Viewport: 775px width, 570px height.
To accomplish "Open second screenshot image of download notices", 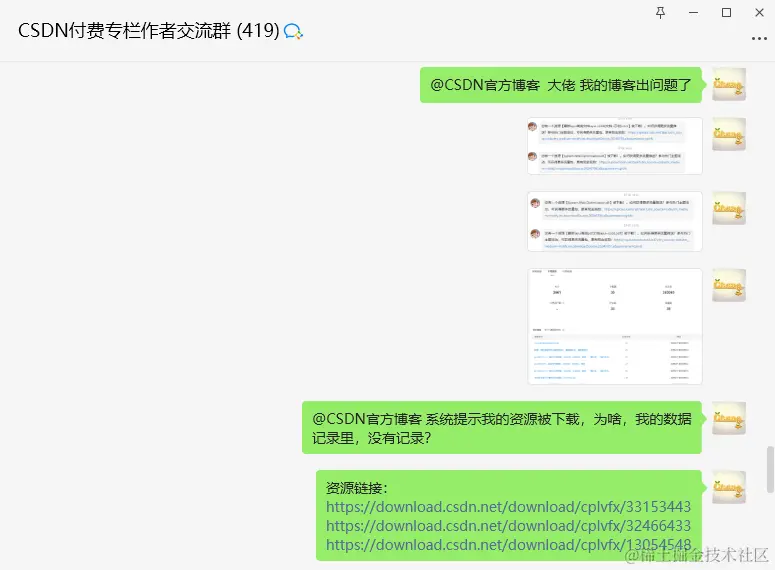I will [615, 221].
